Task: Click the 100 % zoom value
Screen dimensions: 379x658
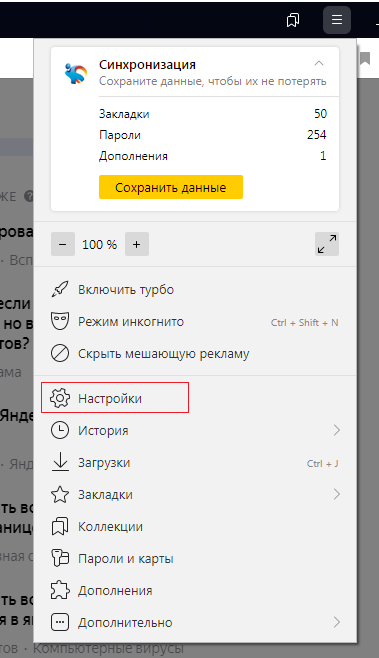Action: (x=99, y=244)
